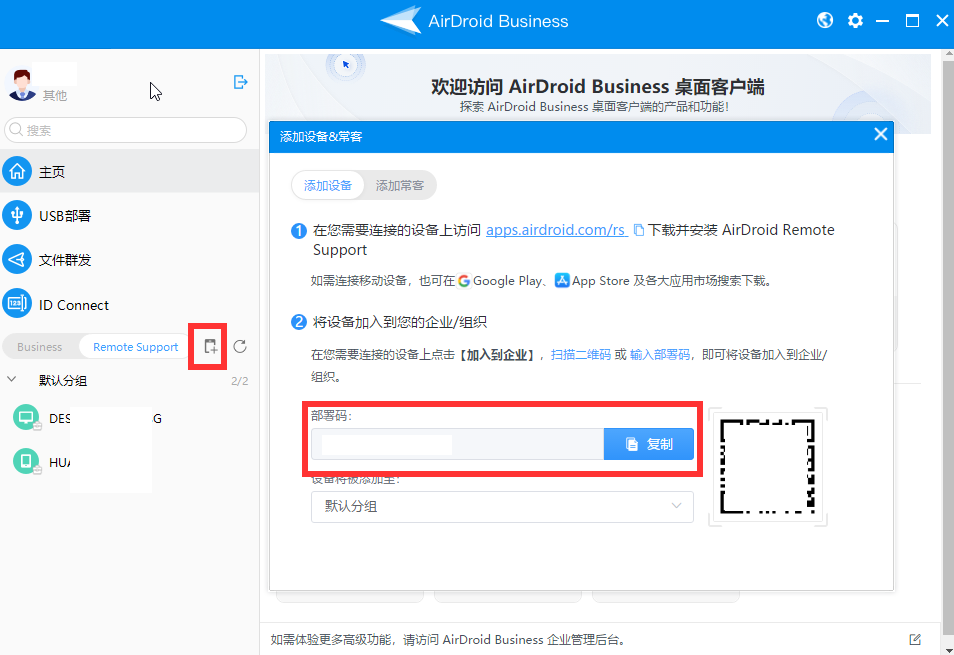Image resolution: width=954 pixels, height=655 pixels.
Task: Click the 部署码 code field
Action: point(458,444)
